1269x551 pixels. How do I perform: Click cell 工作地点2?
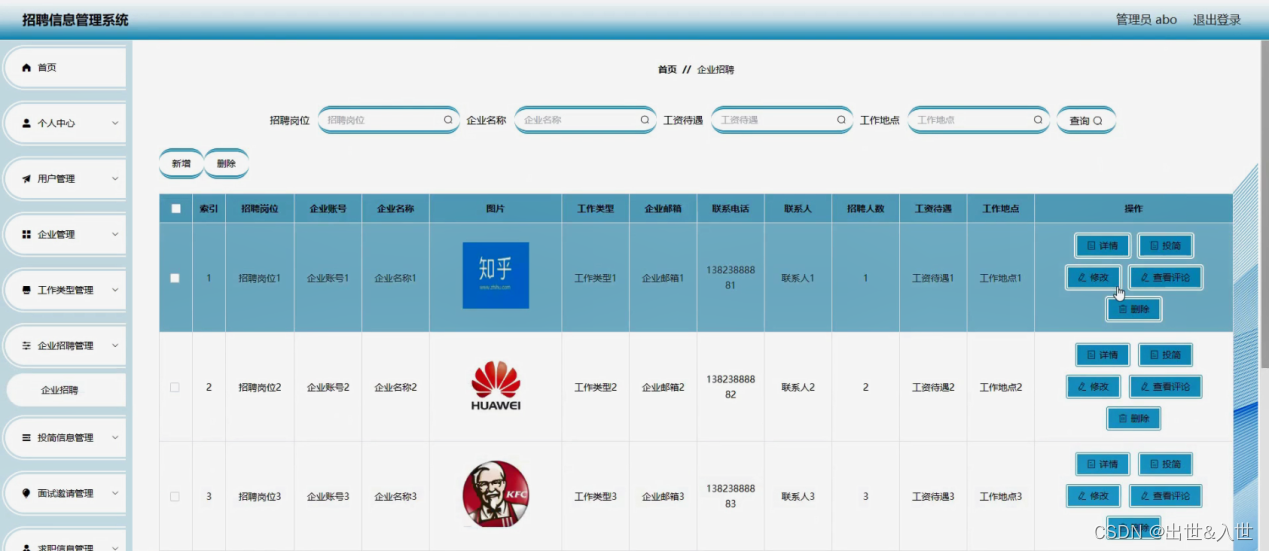pyautogui.click(x=1001, y=387)
